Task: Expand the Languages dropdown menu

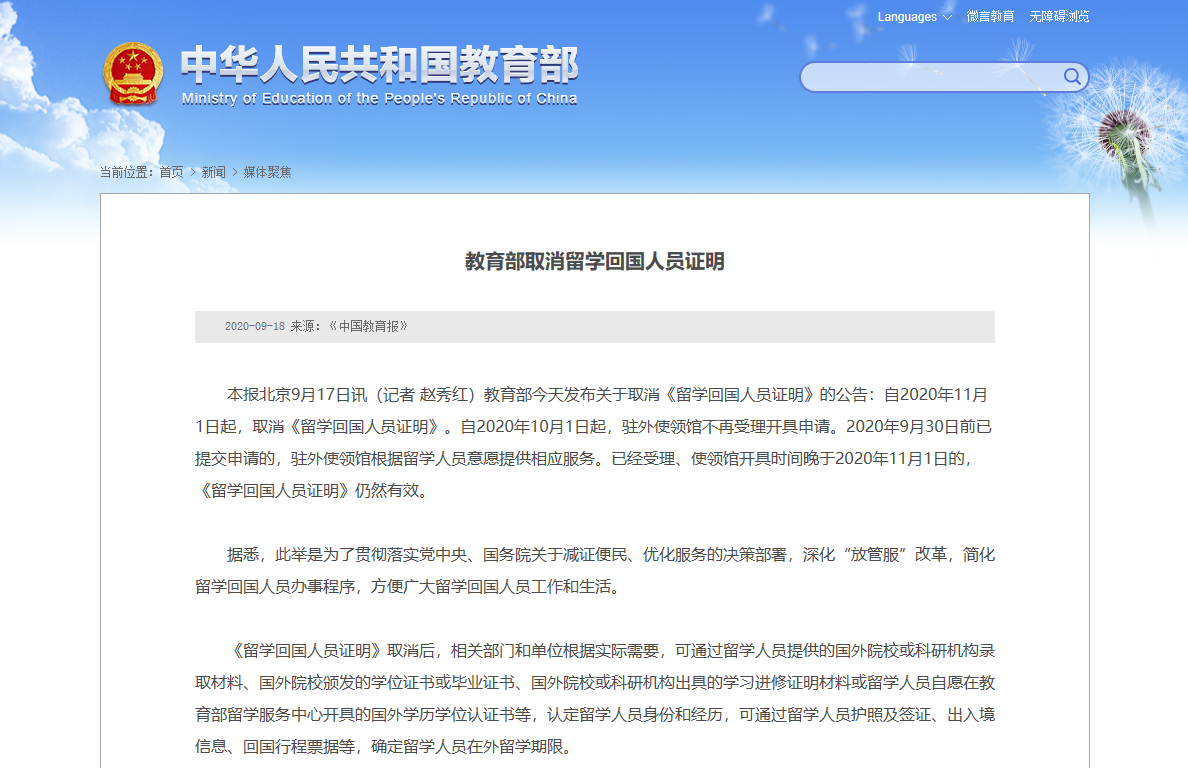Action: click(x=907, y=17)
